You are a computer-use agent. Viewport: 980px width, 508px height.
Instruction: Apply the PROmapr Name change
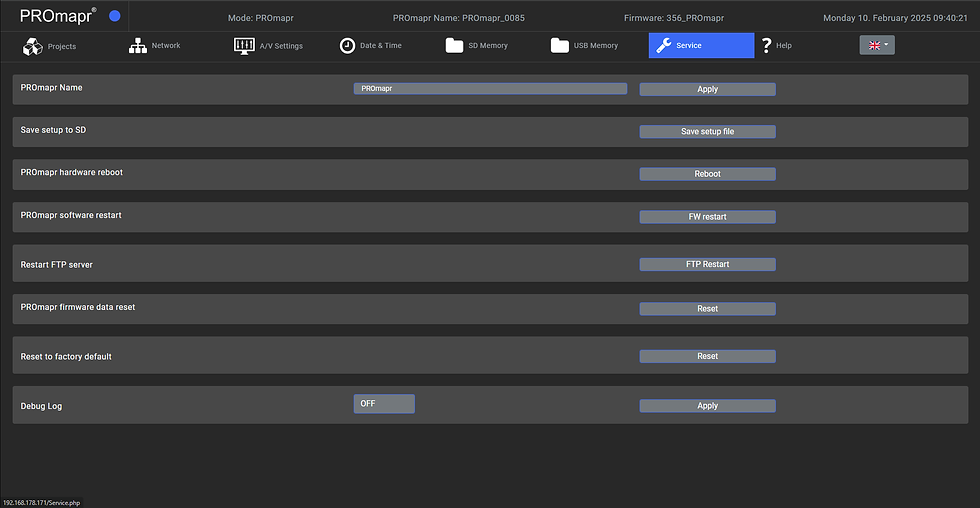point(708,89)
